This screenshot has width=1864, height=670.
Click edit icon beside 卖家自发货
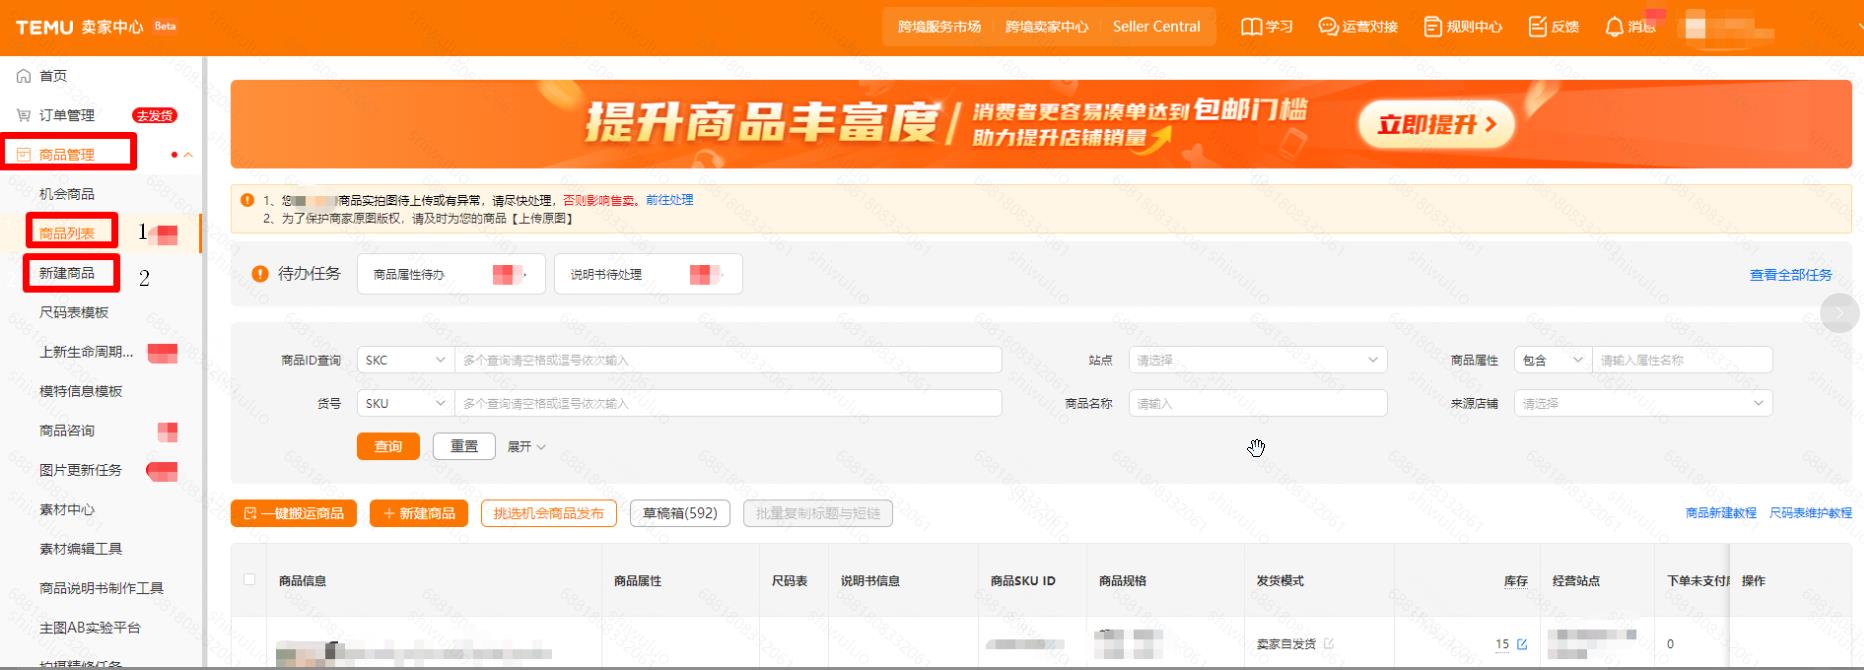[1329, 644]
